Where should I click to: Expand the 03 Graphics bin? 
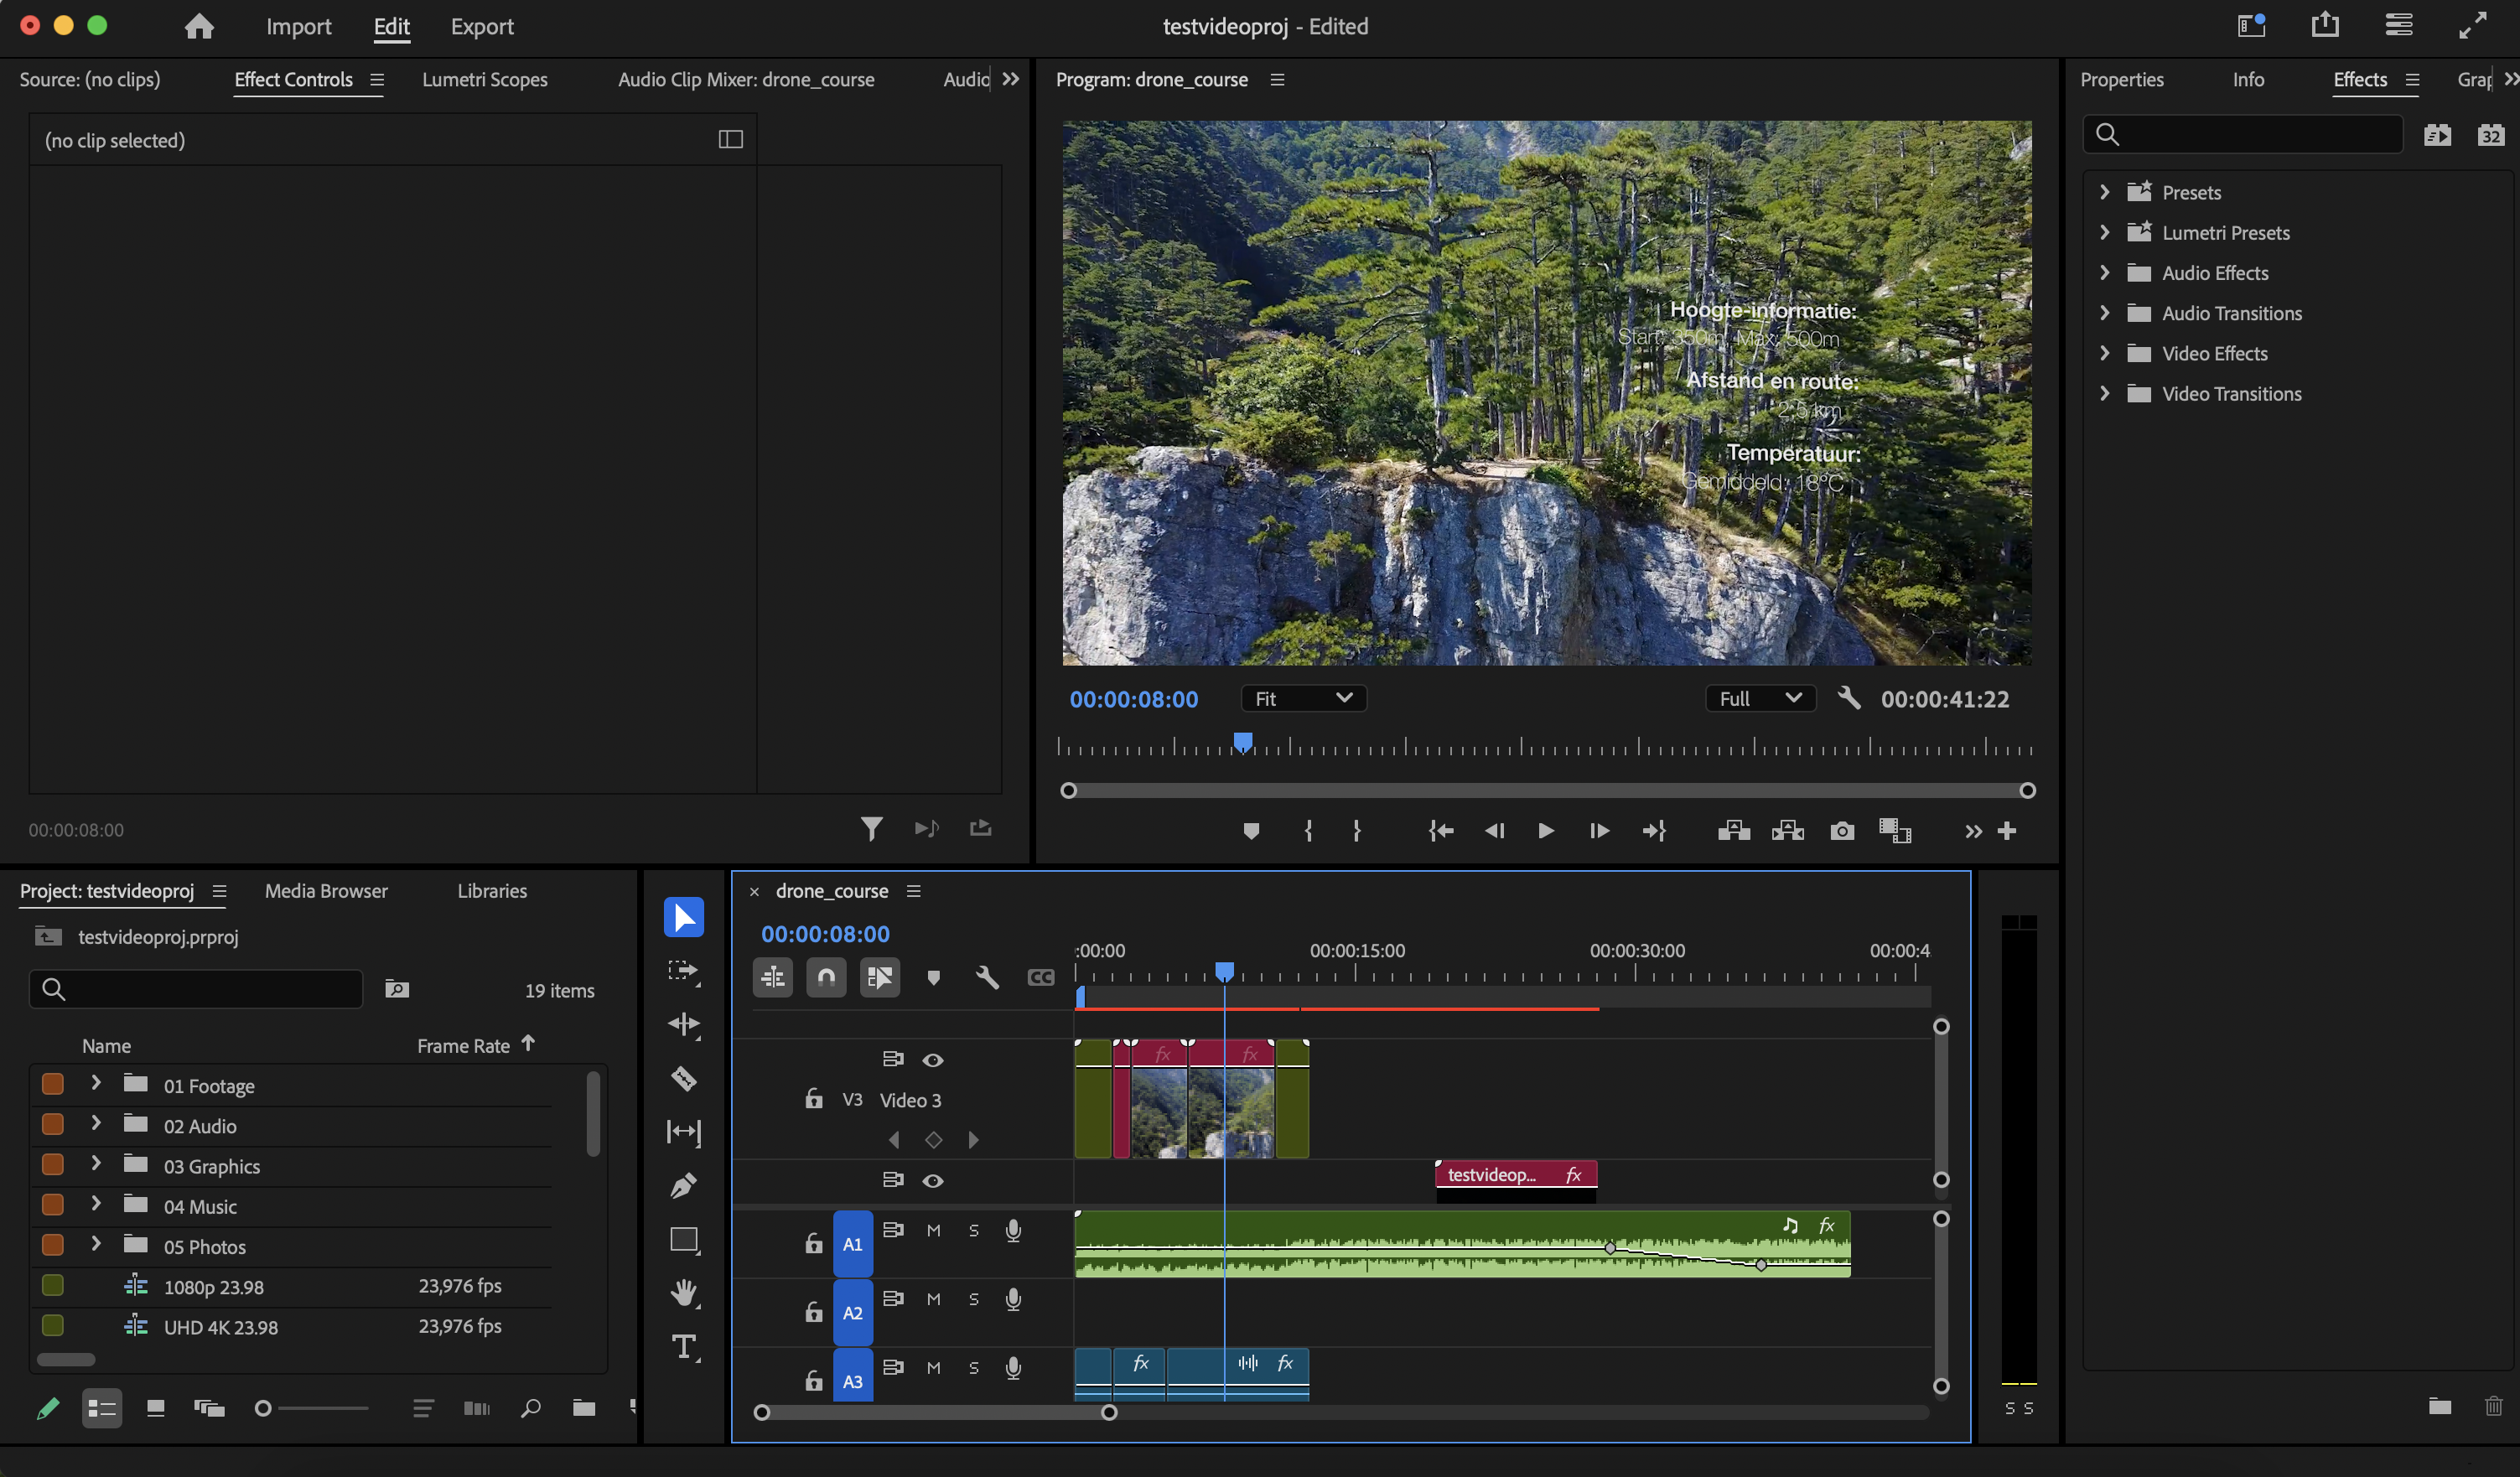pos(96,1164)
